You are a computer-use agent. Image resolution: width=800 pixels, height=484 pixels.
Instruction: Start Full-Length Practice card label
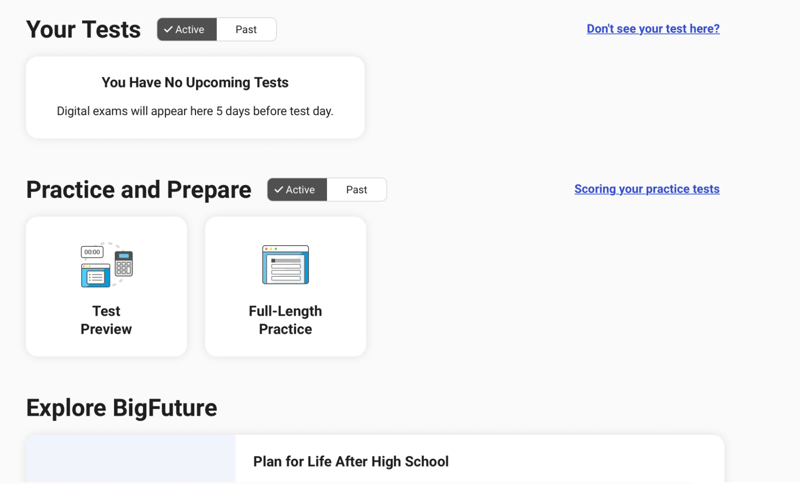285,320
